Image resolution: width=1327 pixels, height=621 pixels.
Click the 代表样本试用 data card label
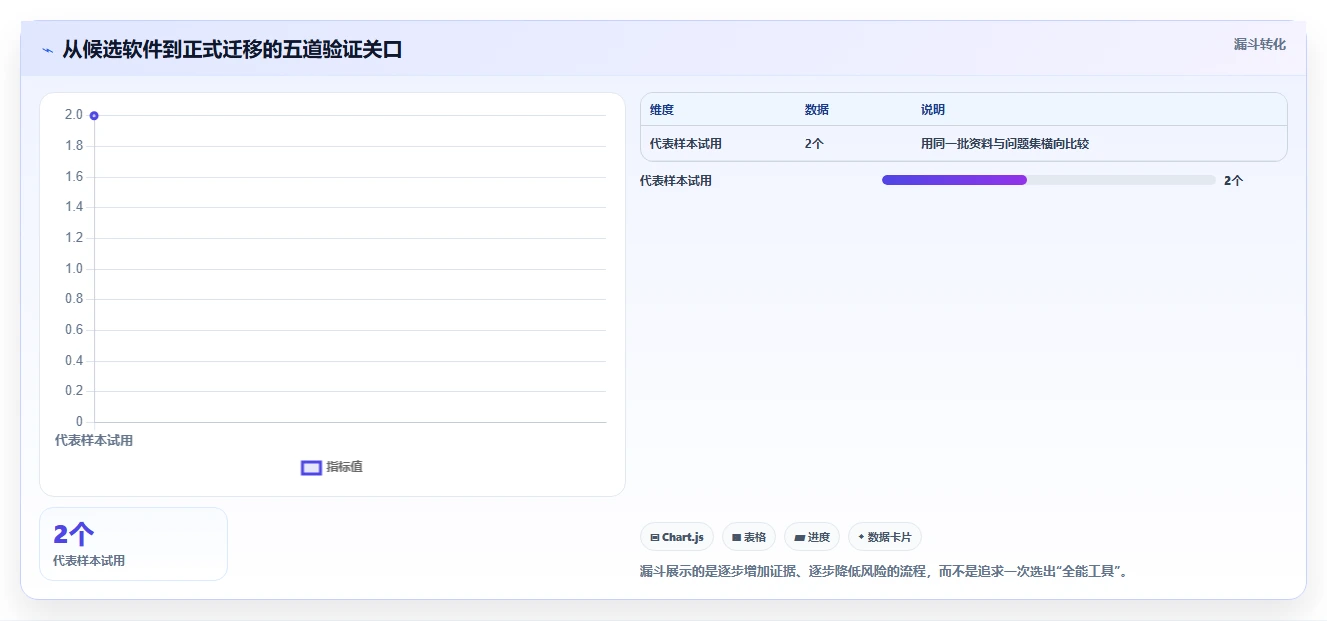click(89, 561)
